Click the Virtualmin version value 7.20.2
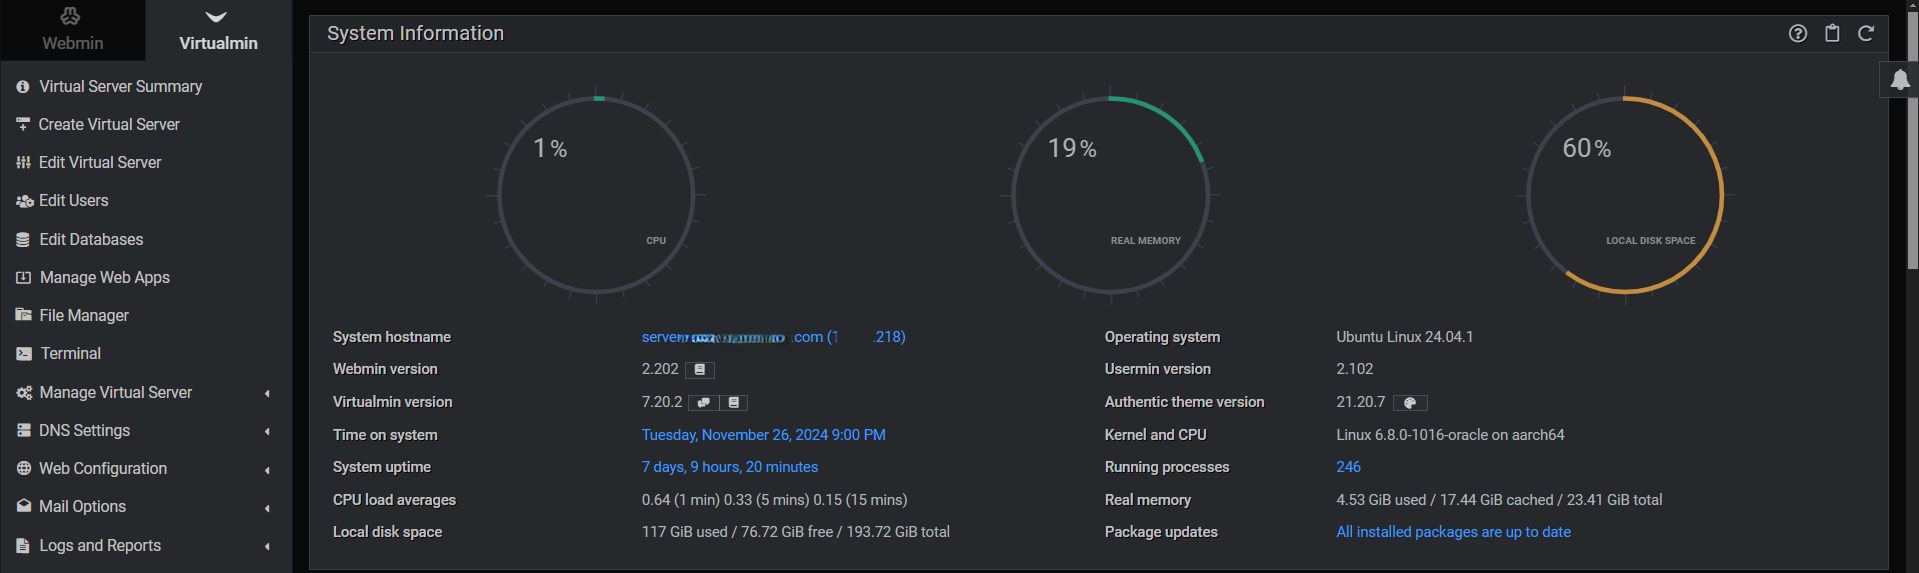 click(661, 402)
